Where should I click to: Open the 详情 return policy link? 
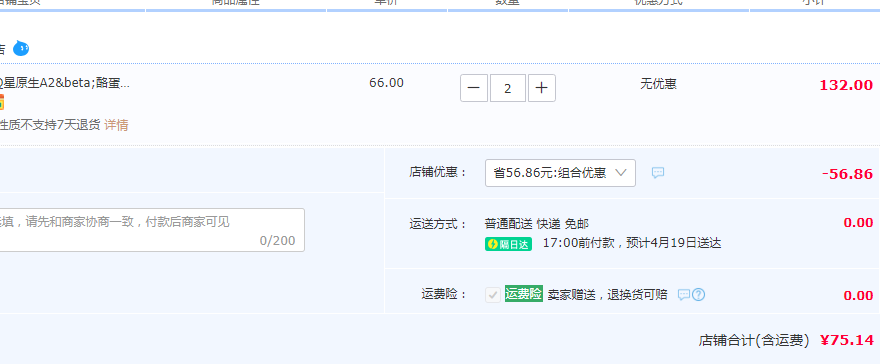click(116, 125)
